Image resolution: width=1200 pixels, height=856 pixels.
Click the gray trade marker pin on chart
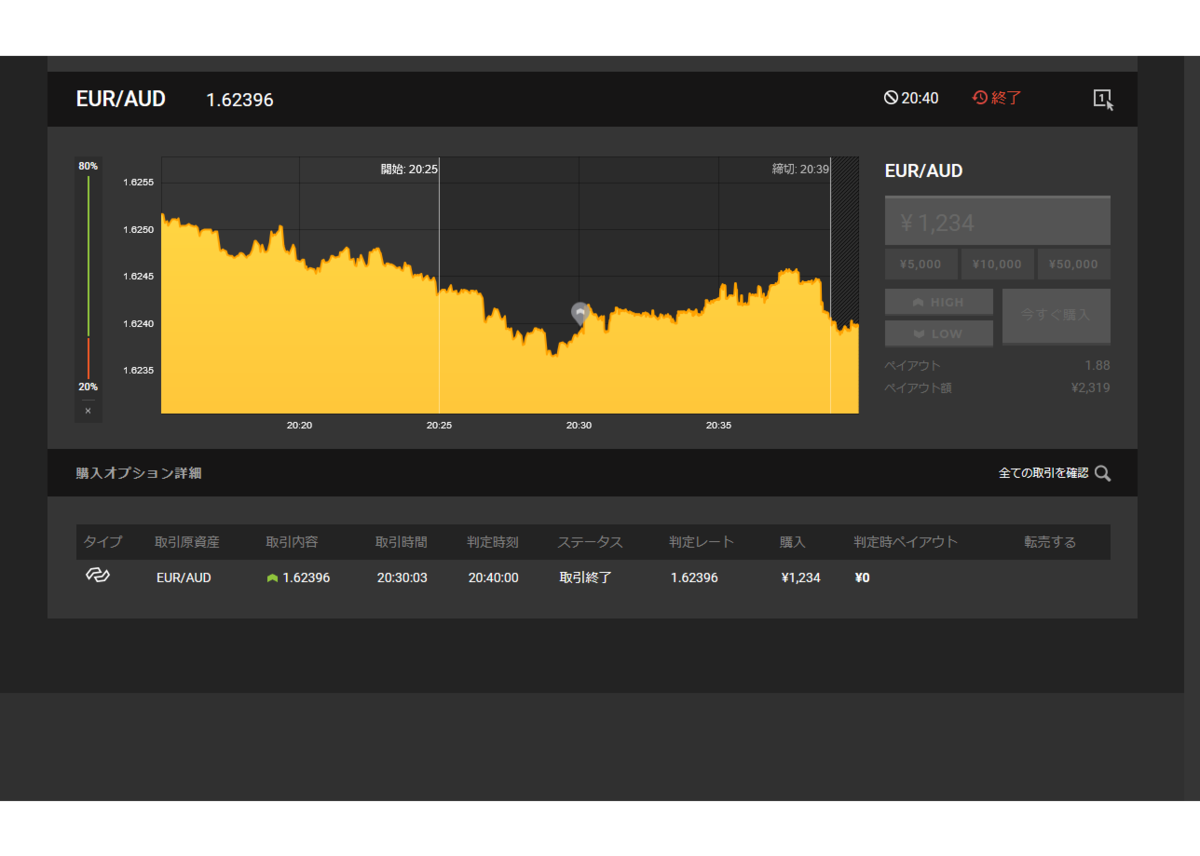coord(580,314)
